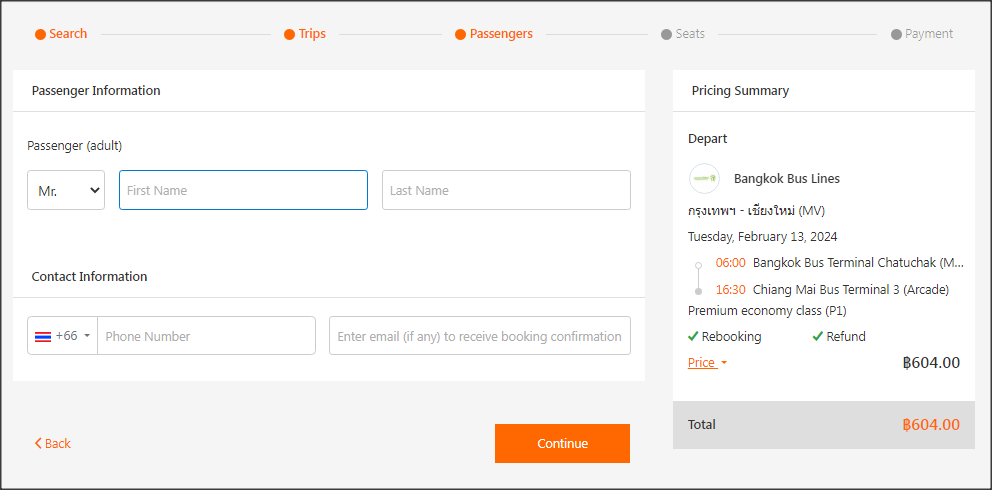Viewport: 992px width, 490px height.
Task: Open the Mr. title dropdown
Action: point(66,190)
